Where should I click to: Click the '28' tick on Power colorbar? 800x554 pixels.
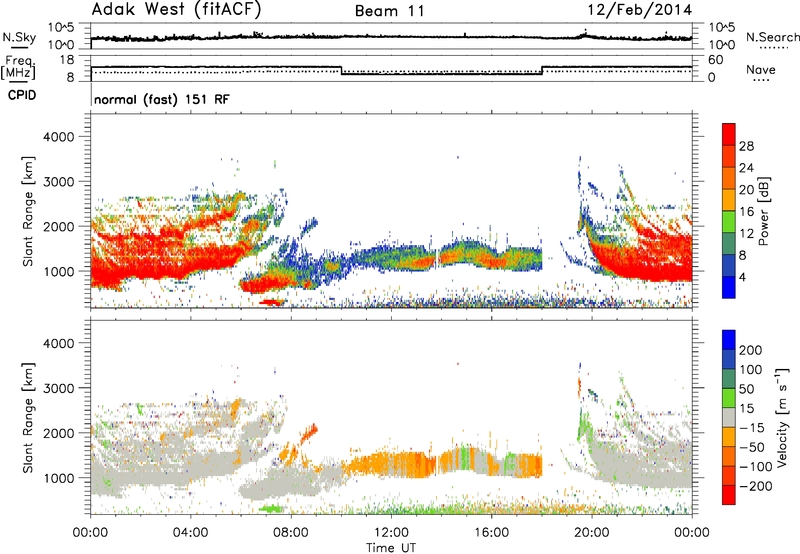click(746, 146)
